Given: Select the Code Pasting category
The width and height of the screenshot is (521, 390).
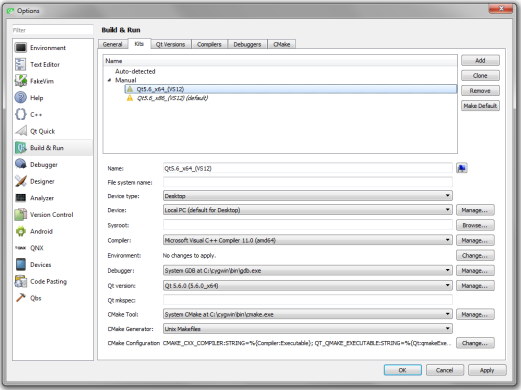Looking at the screenshot, I should (53, 281).
